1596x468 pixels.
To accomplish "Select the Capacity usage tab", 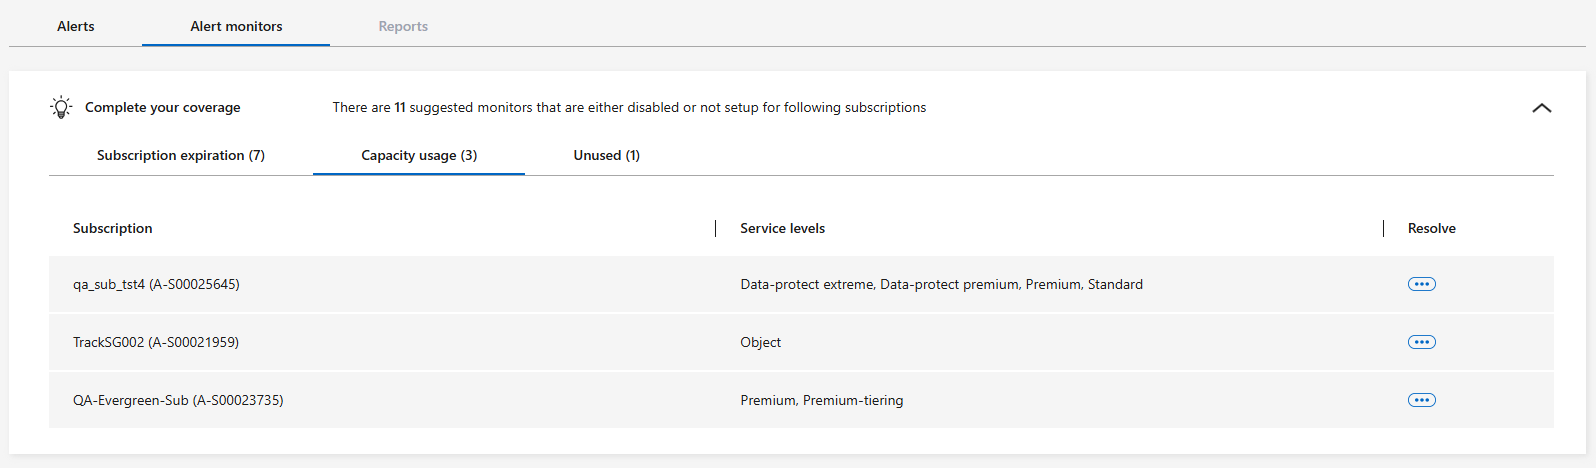I will 419,155.
